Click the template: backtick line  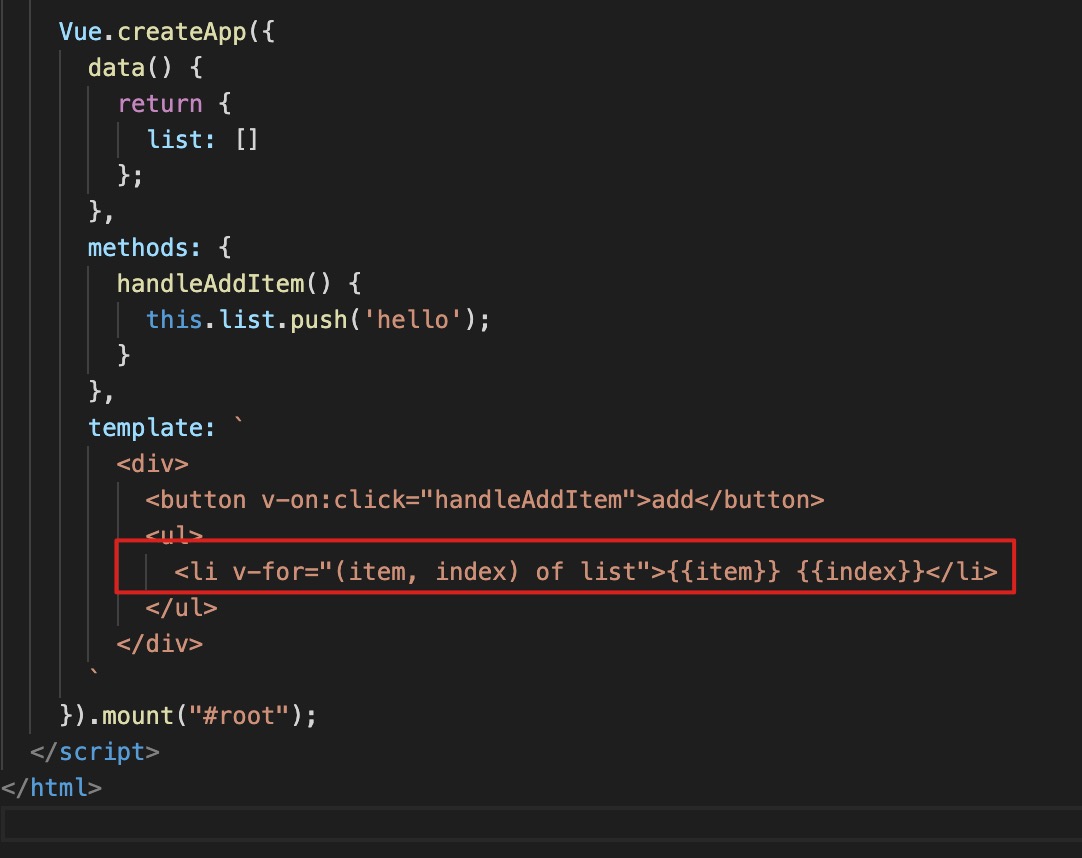(x=166, y=428)
